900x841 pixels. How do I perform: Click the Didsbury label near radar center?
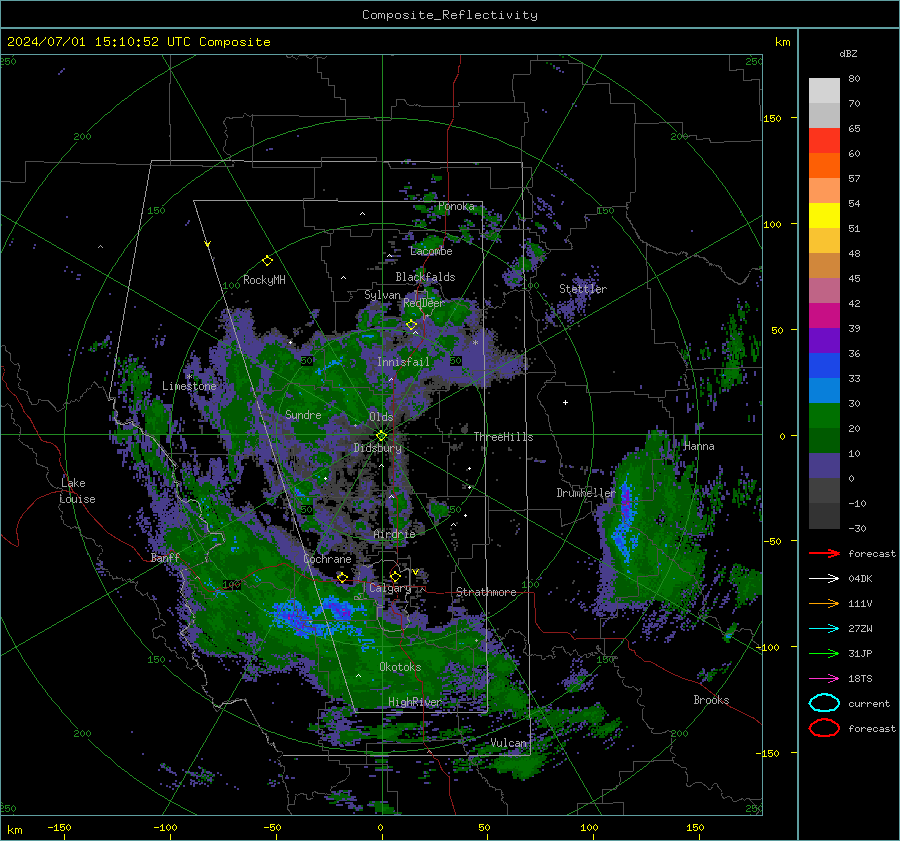[x=378, y=448]
